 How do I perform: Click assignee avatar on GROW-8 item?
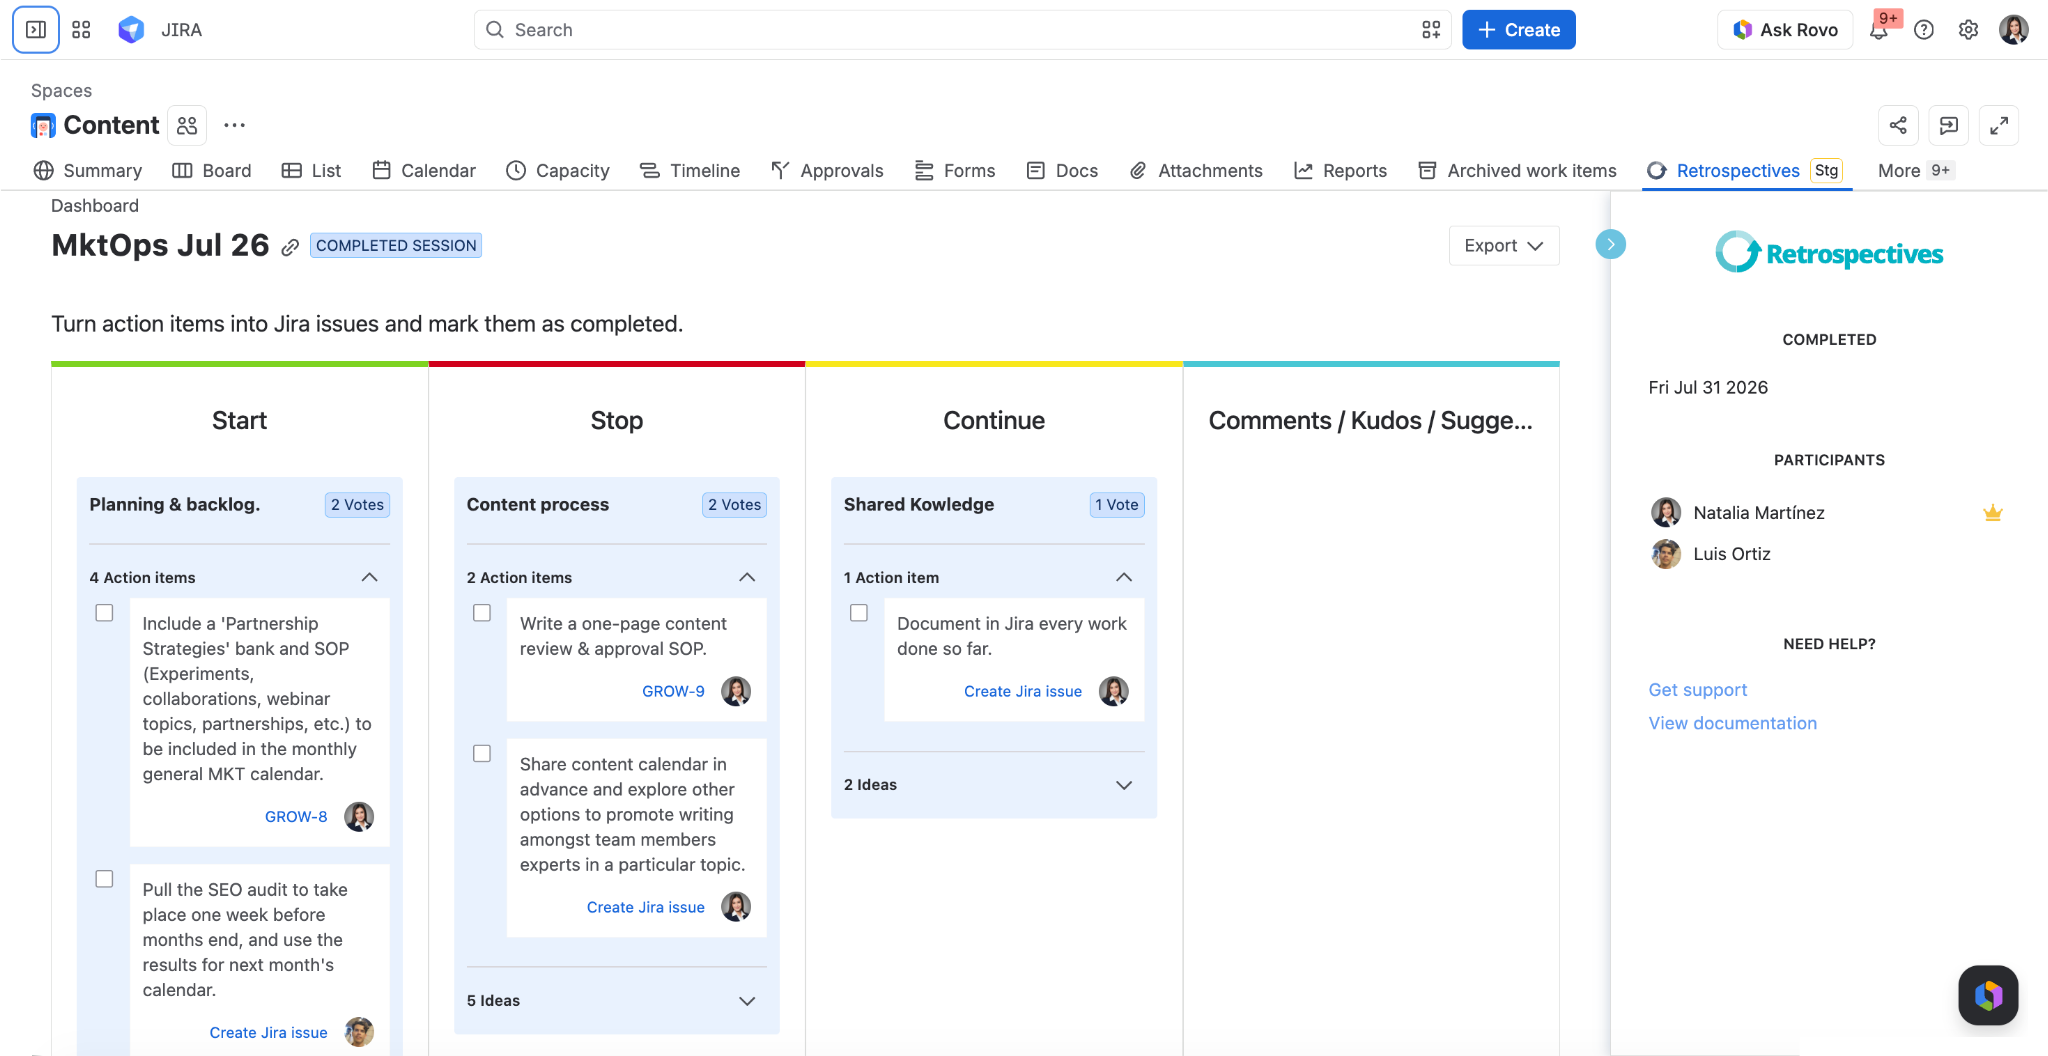(x=359, y=816)
